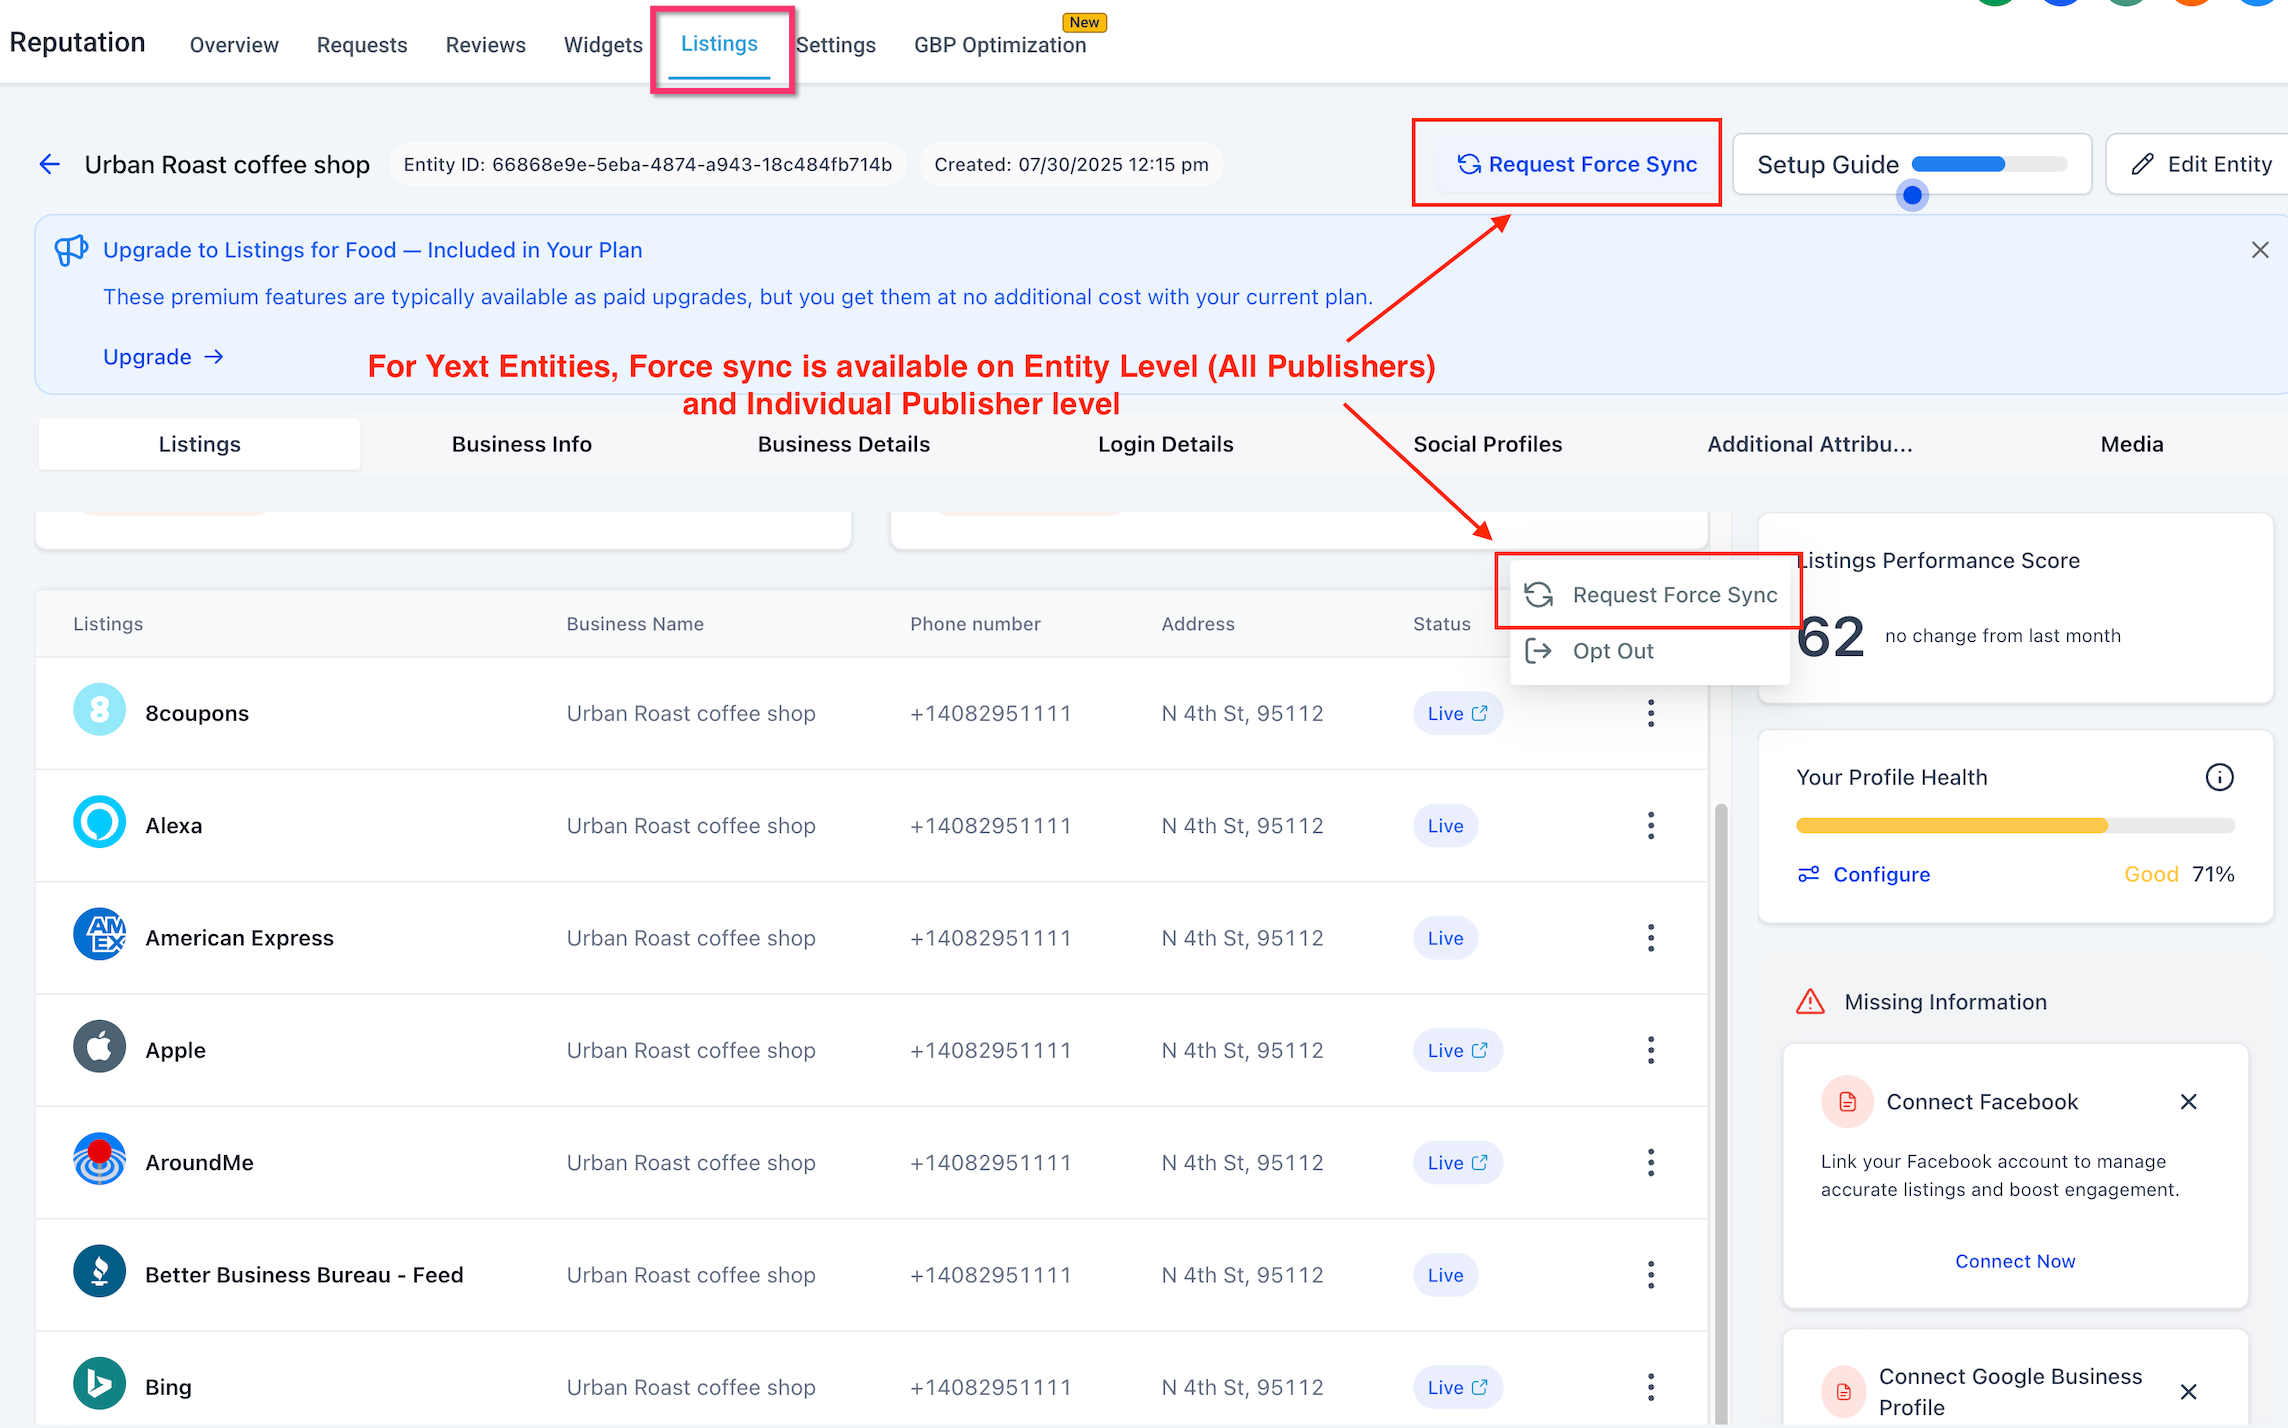Open the three-dot menu for Apple

pos(1650,1050)
